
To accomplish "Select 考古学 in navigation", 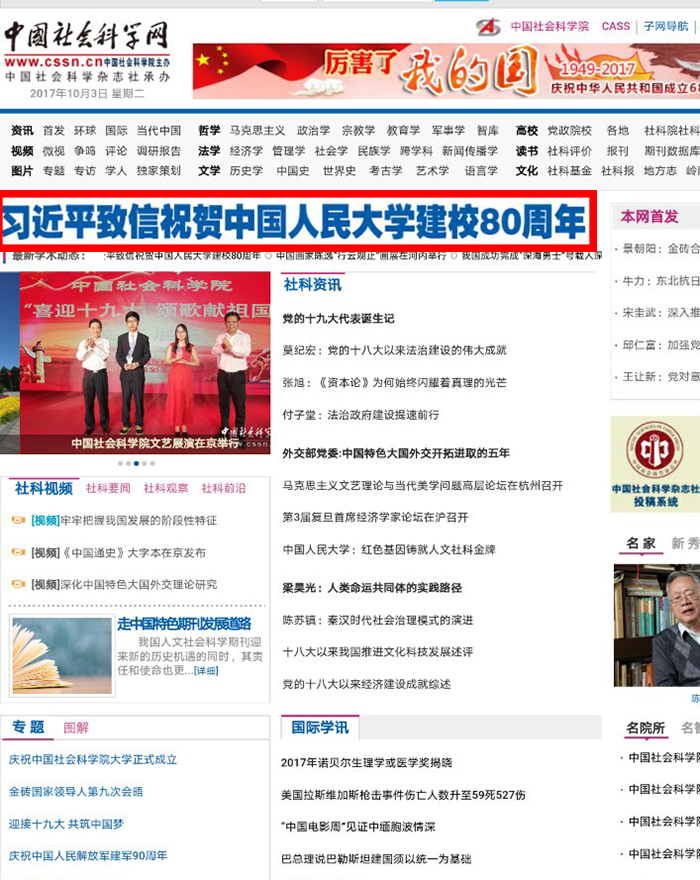I will tap(386, 171).
